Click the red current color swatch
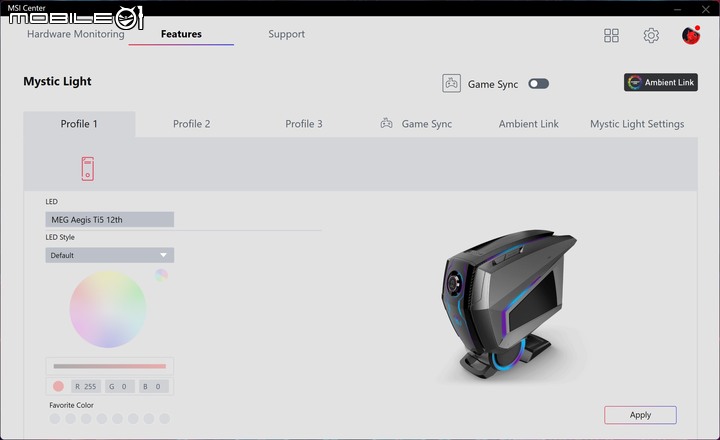The height and width of the screenshot is (440, 720). (58, 386)
